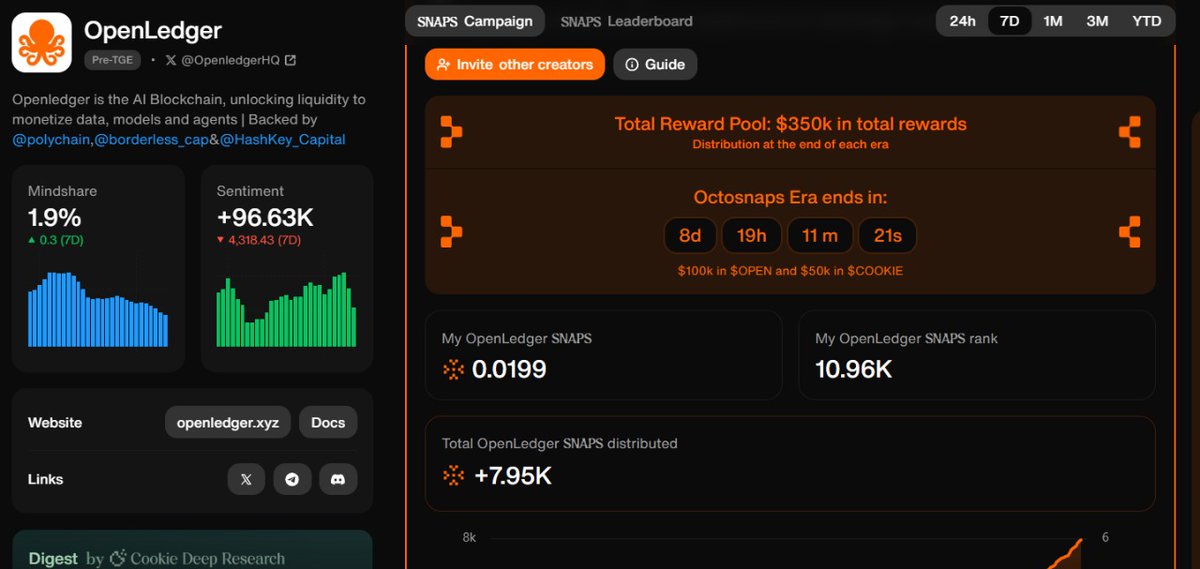Click the 8d countdown box

coord(690,236)
